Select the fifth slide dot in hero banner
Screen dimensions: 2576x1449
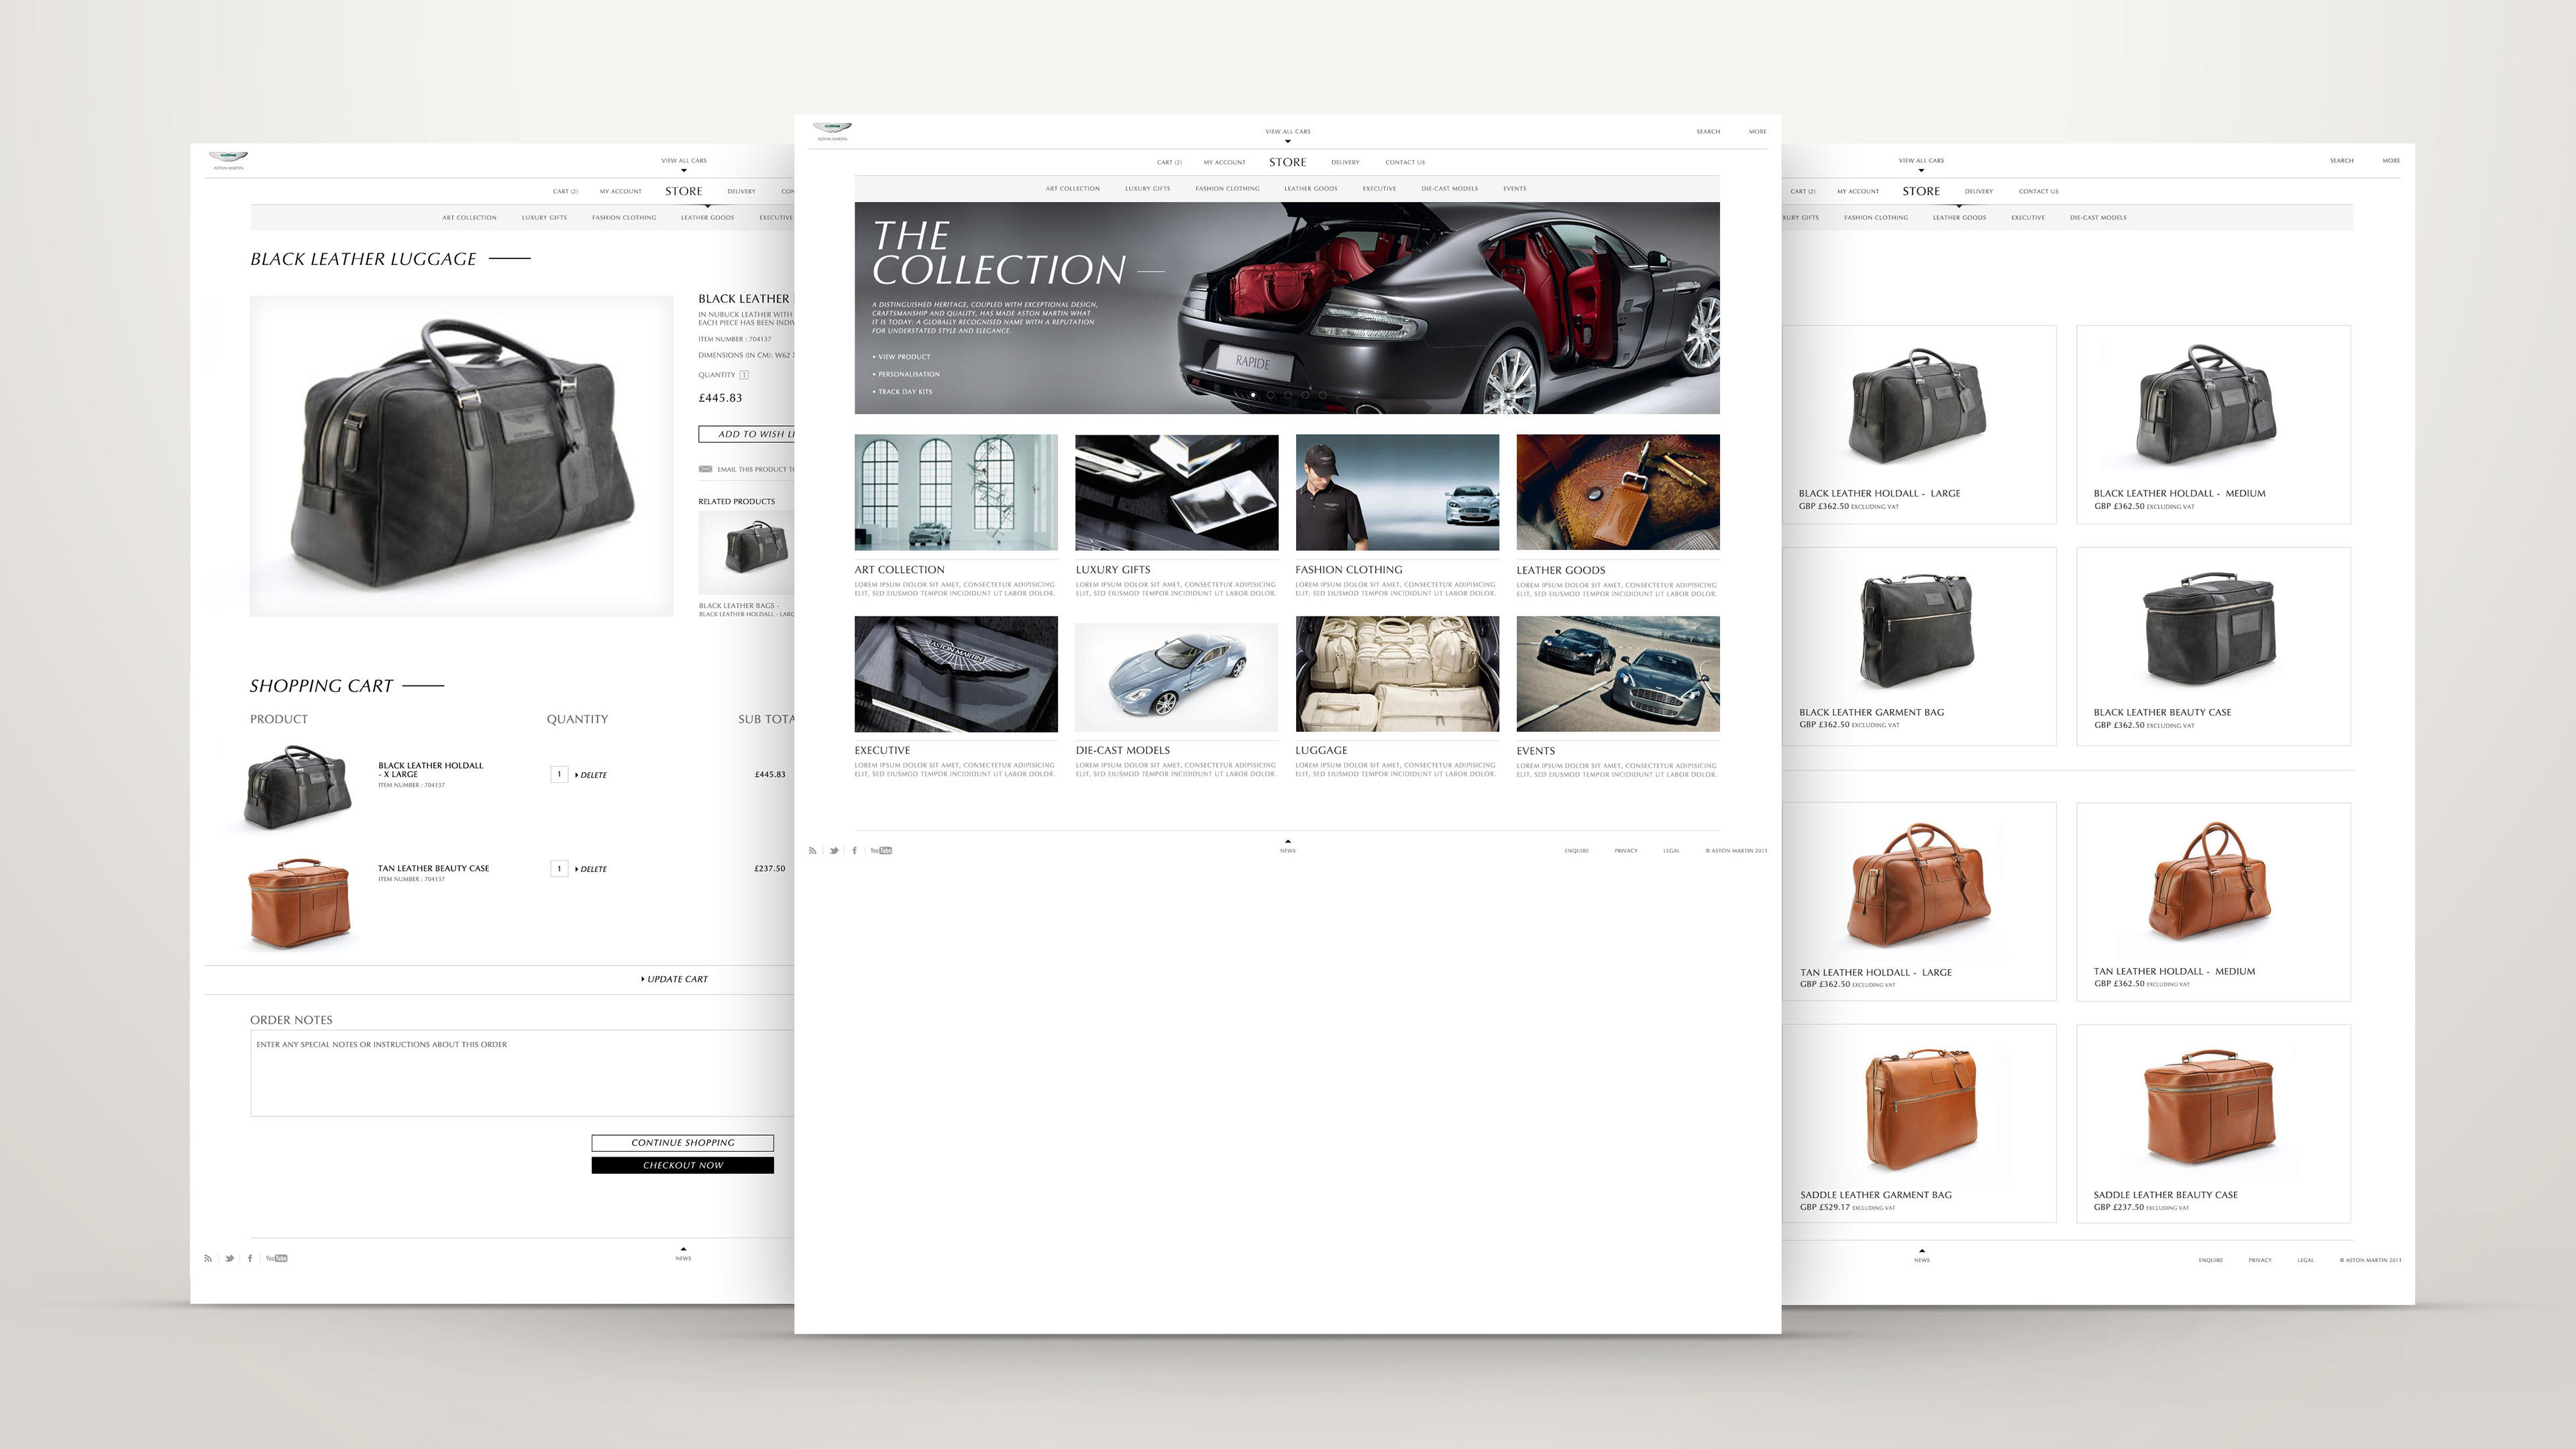[1323, 395]
